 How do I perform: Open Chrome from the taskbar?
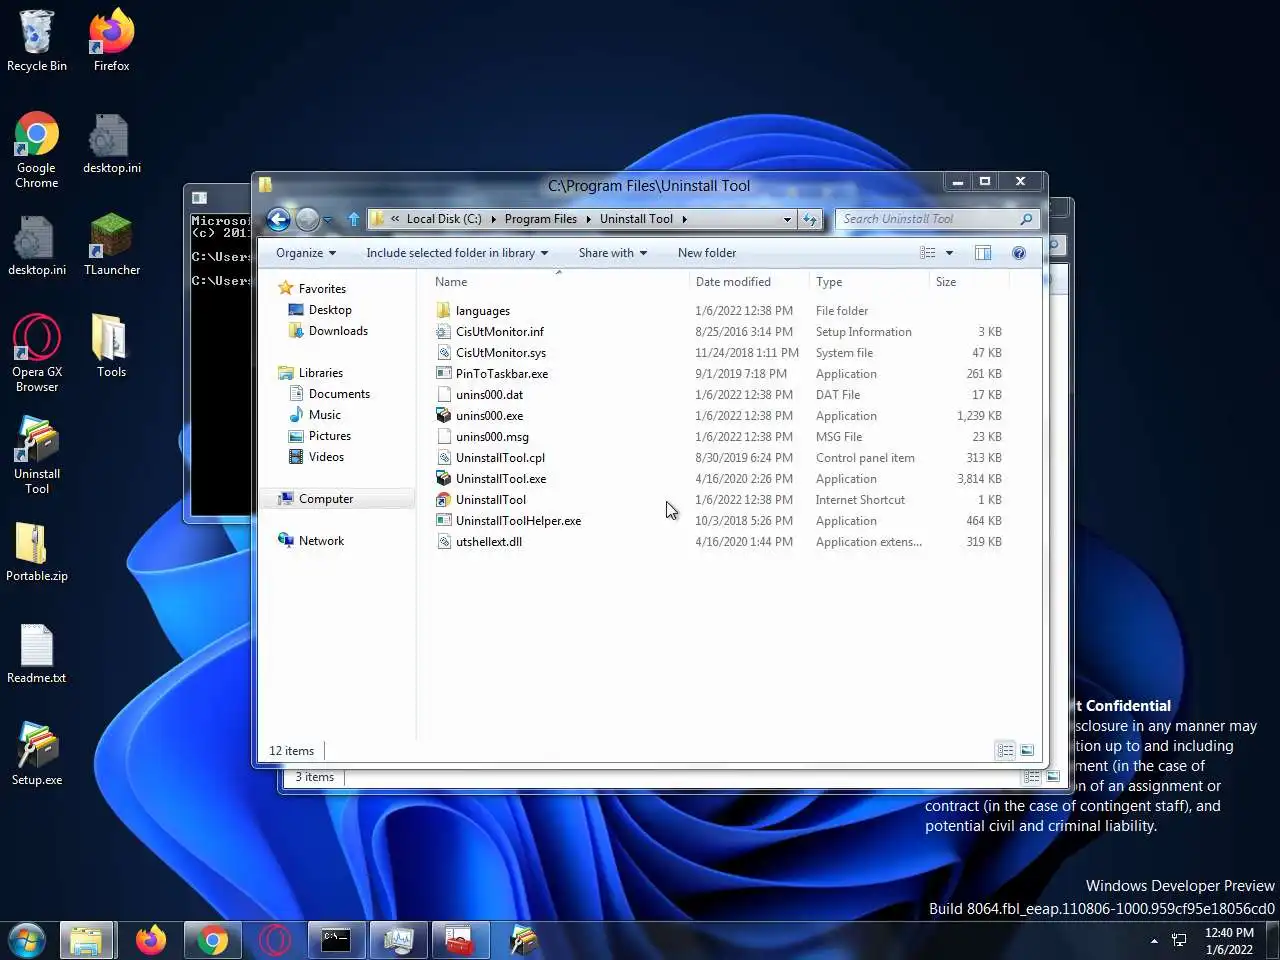pos(212,940)
